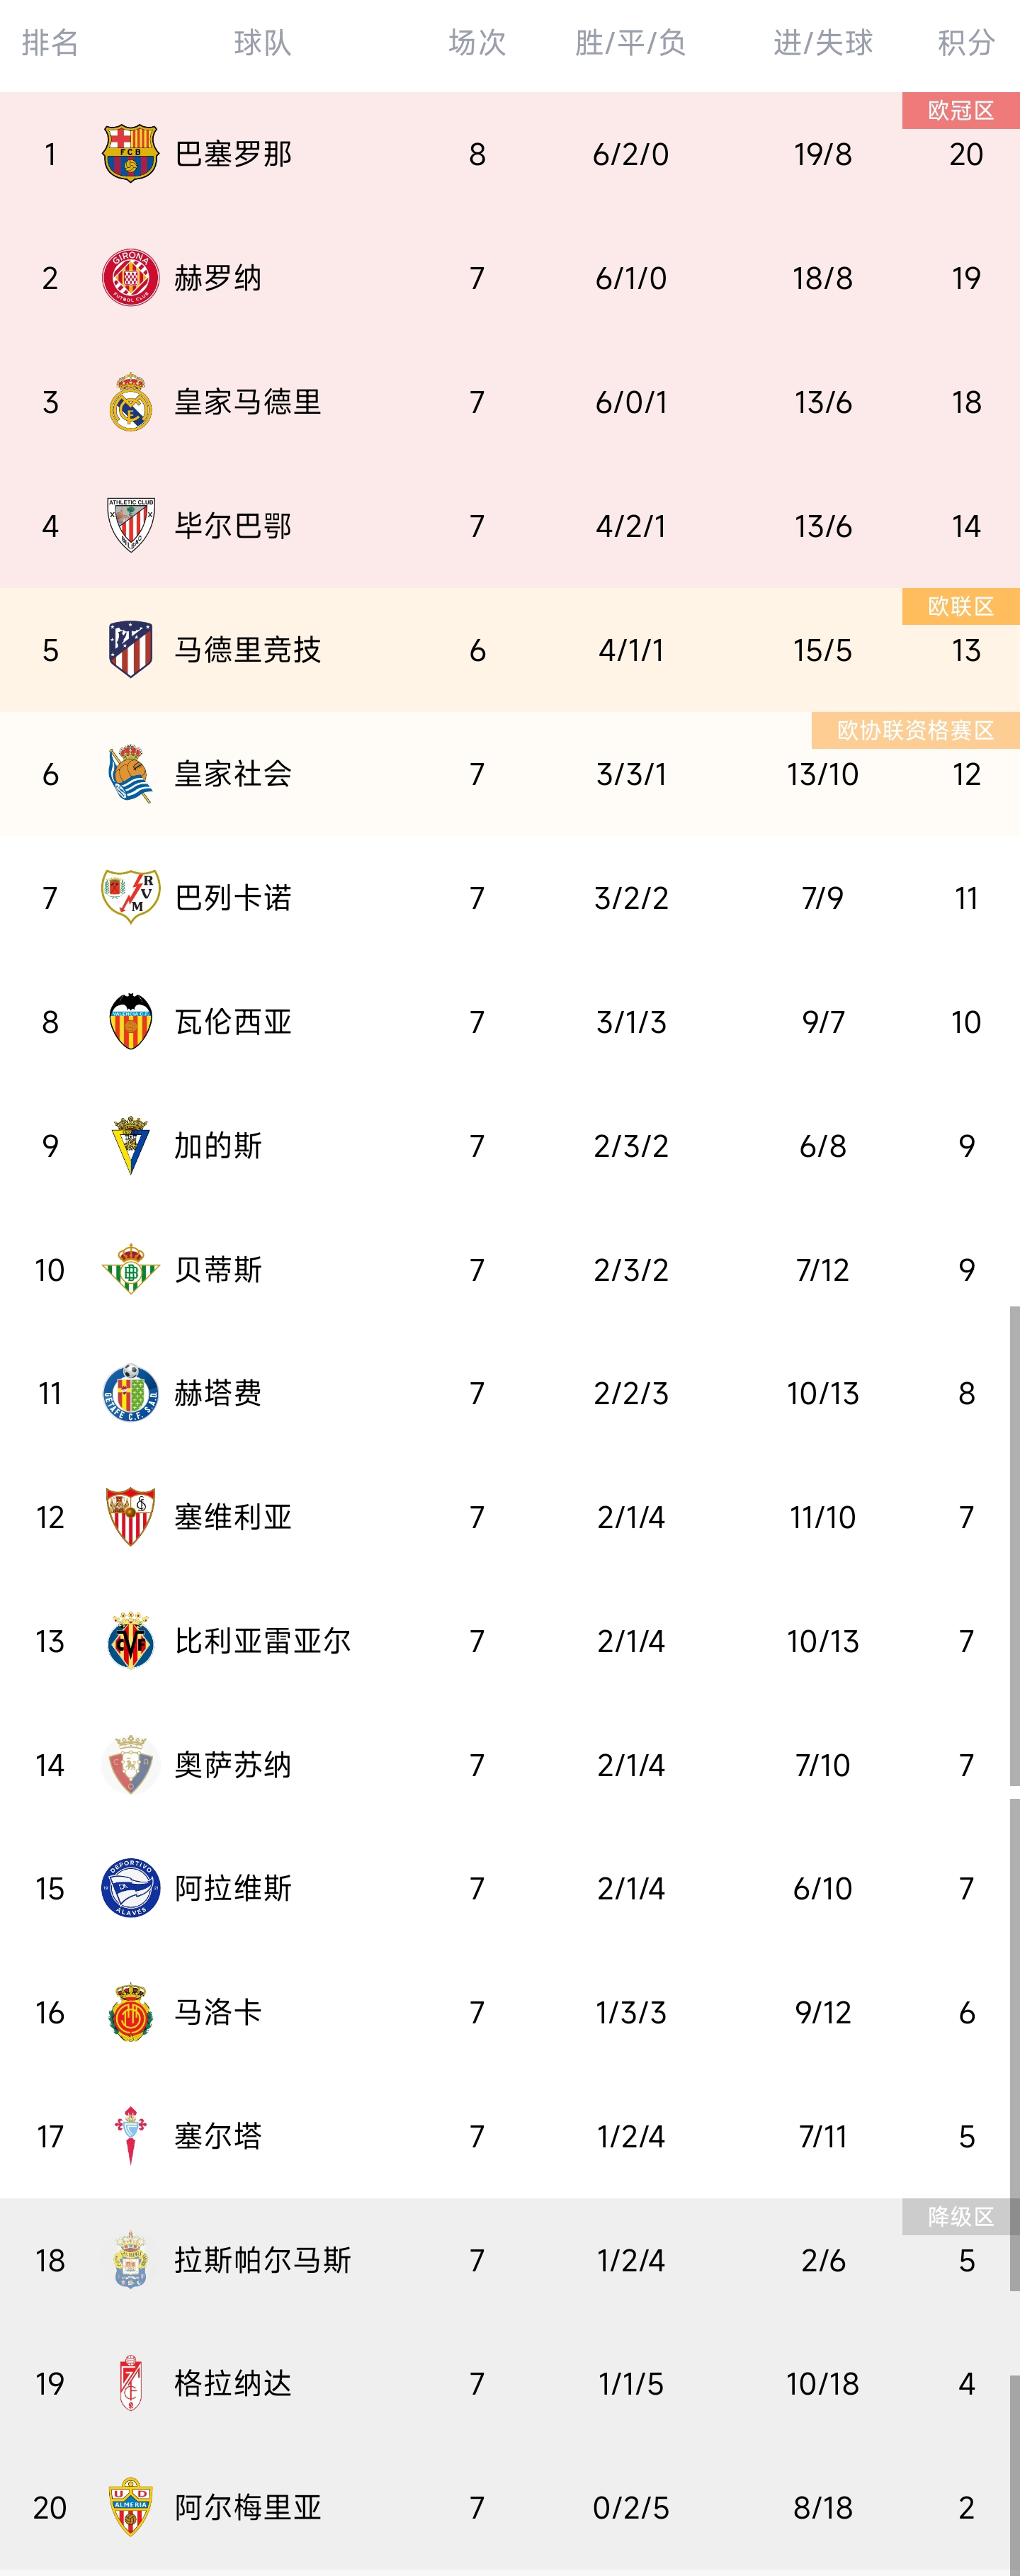Tap the Girona team logo
Image resolution: width=1020 pixels, height=2576 pixels.
130,278
